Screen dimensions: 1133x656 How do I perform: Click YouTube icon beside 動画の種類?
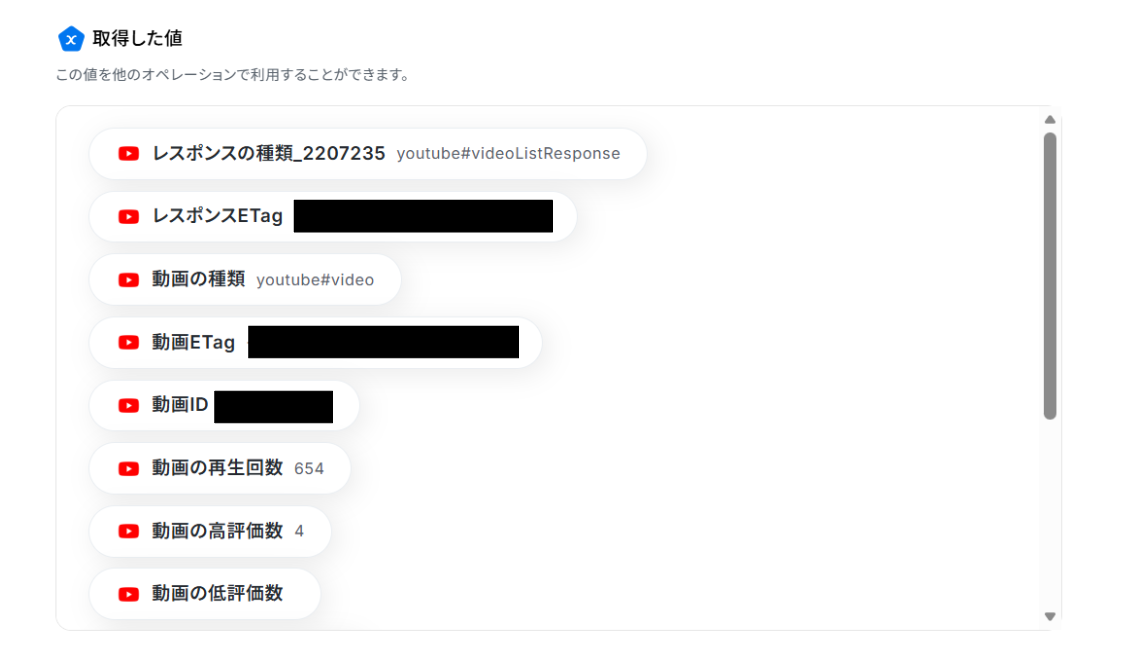click(129, 280)
